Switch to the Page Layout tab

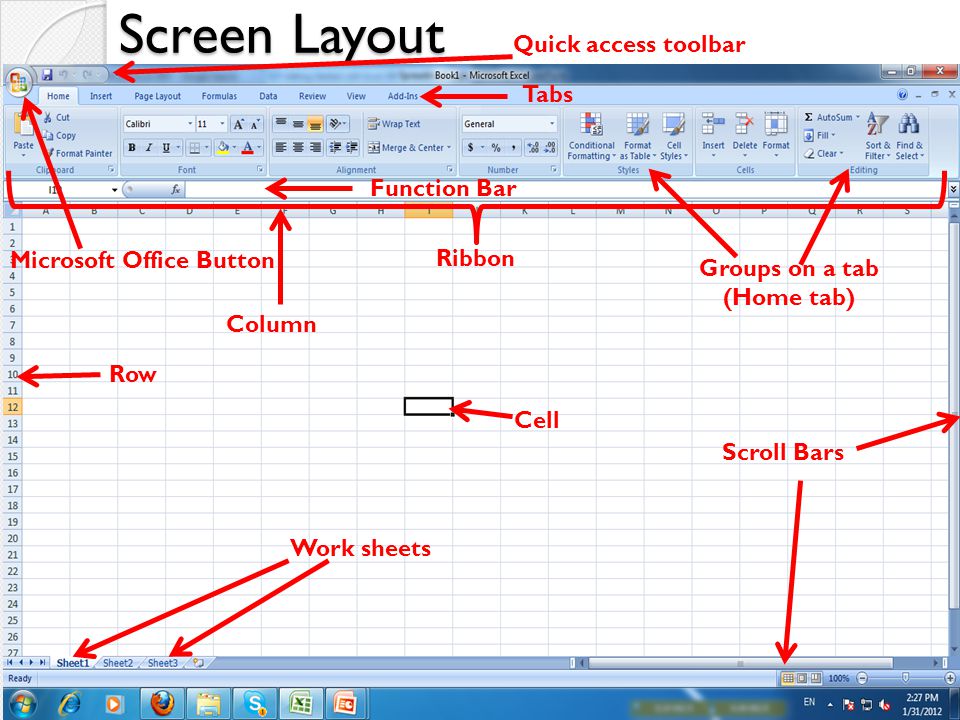157,96
